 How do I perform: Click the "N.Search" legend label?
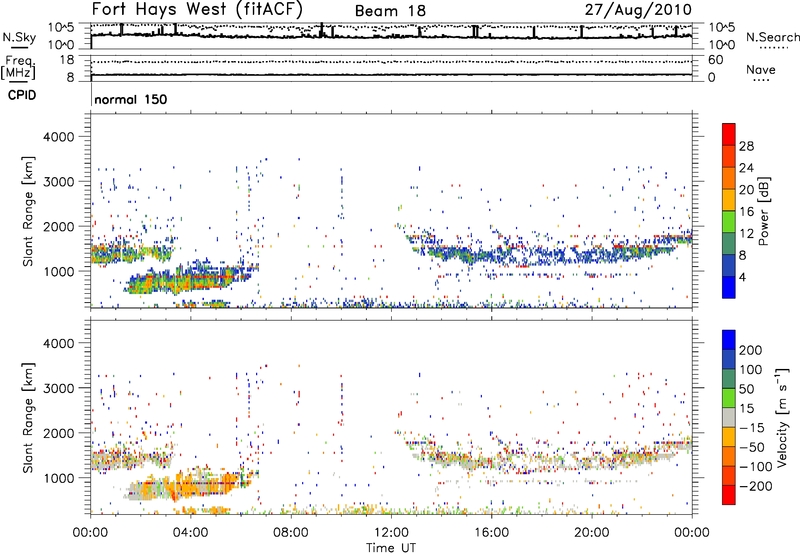coord(772,37)
